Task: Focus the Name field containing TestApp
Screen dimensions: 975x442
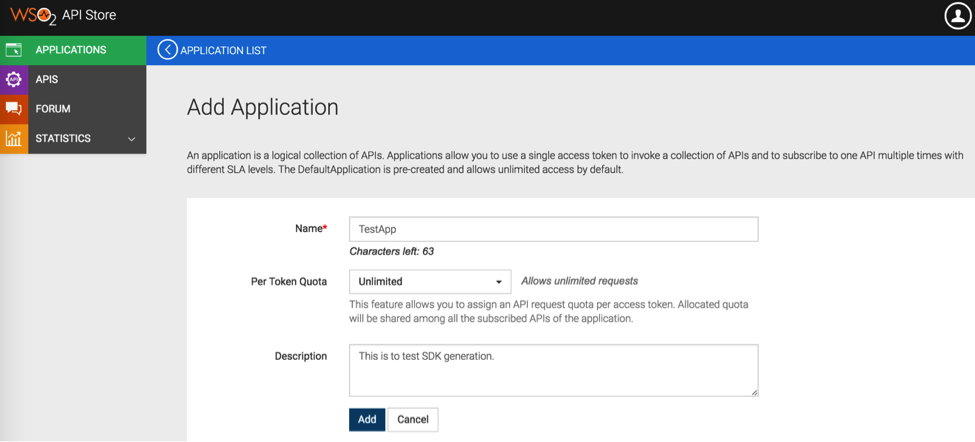Action: pos(553,229)
